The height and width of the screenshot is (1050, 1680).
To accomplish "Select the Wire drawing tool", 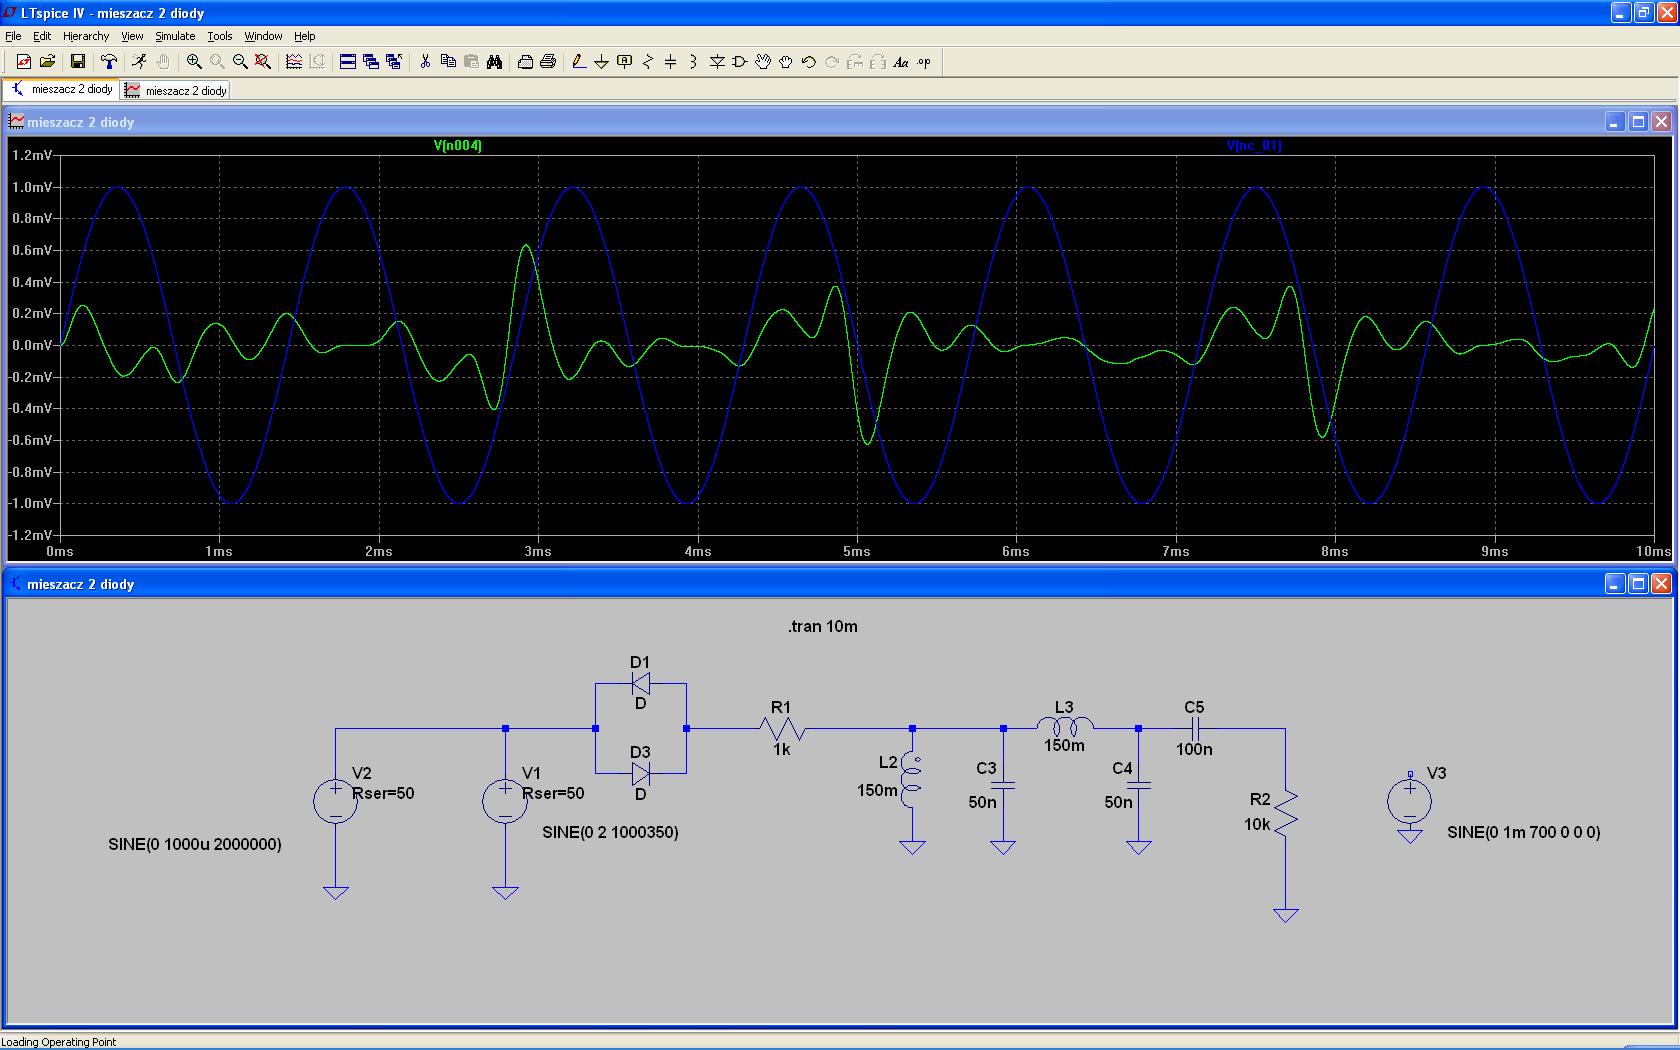I will [578, 62].
